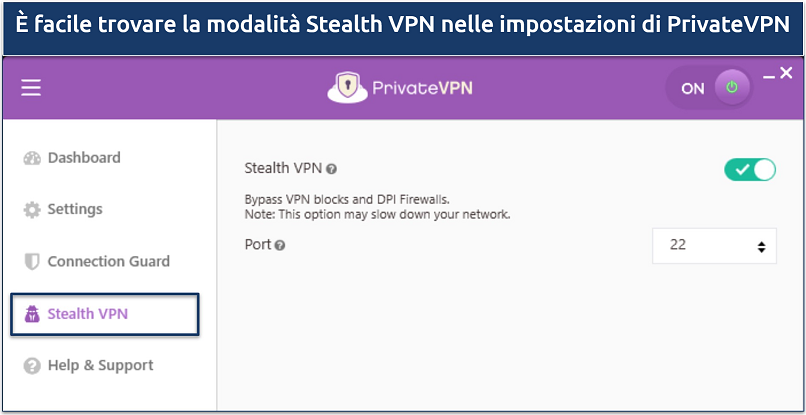Screen dimensions: 806x415
Task: Go to the Dashboard section
Action: pos(84,158)
